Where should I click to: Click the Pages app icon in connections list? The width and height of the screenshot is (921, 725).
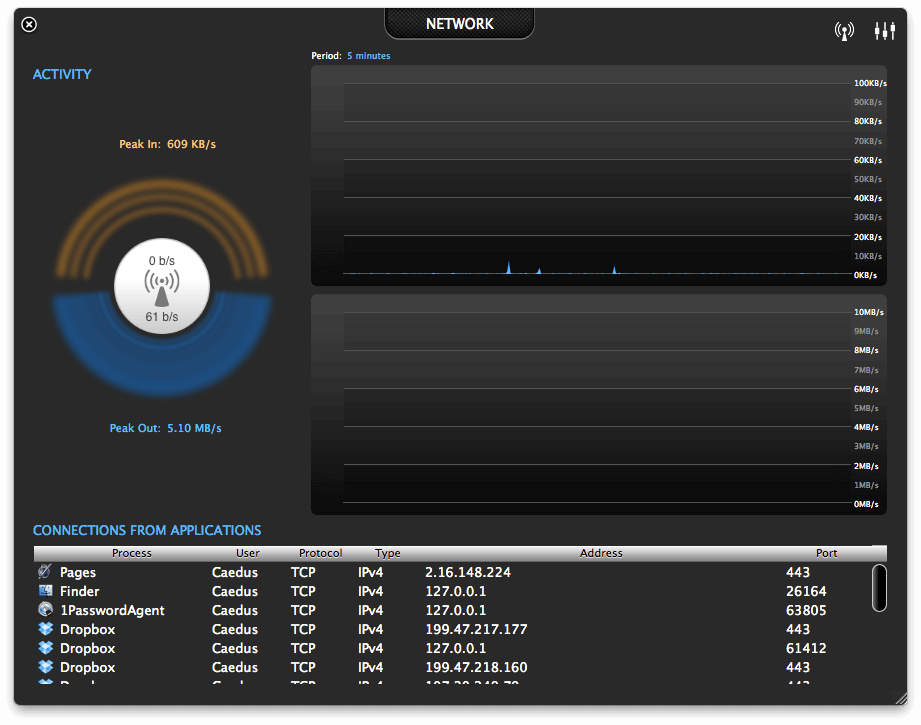tap(45, 571)
